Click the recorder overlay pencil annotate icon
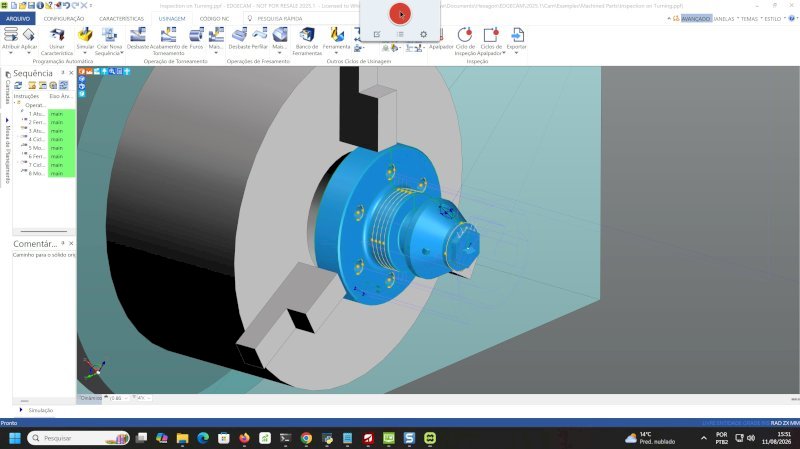 [x=377, y=34]
